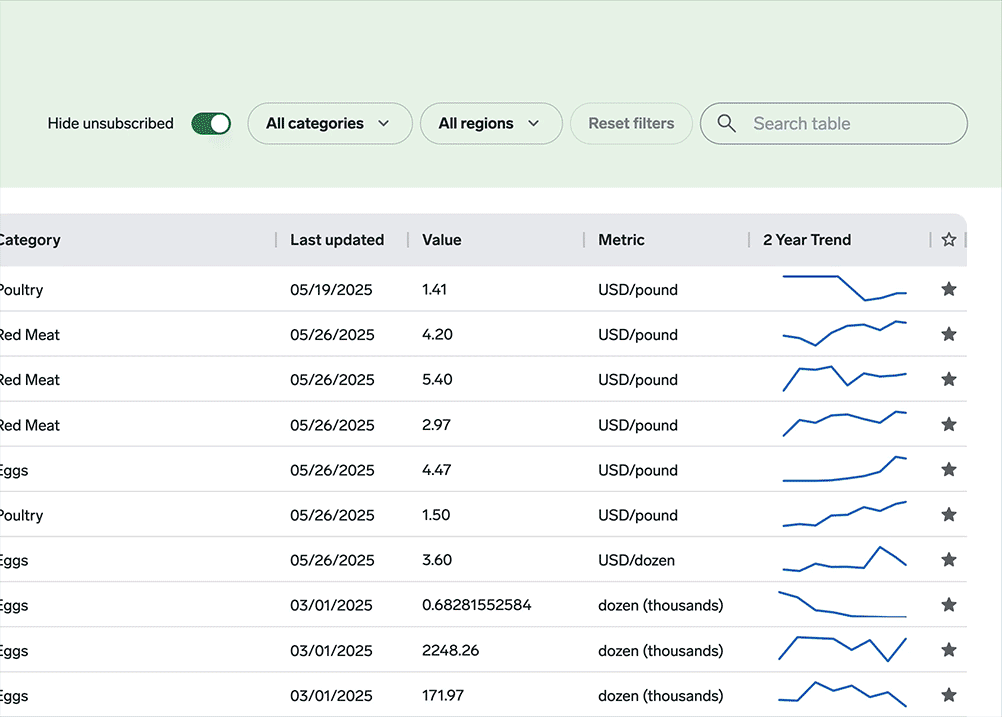Toggle the Hide unsubscribed switch
This screenshot has height=717, width=1002.
pos(211,123)
